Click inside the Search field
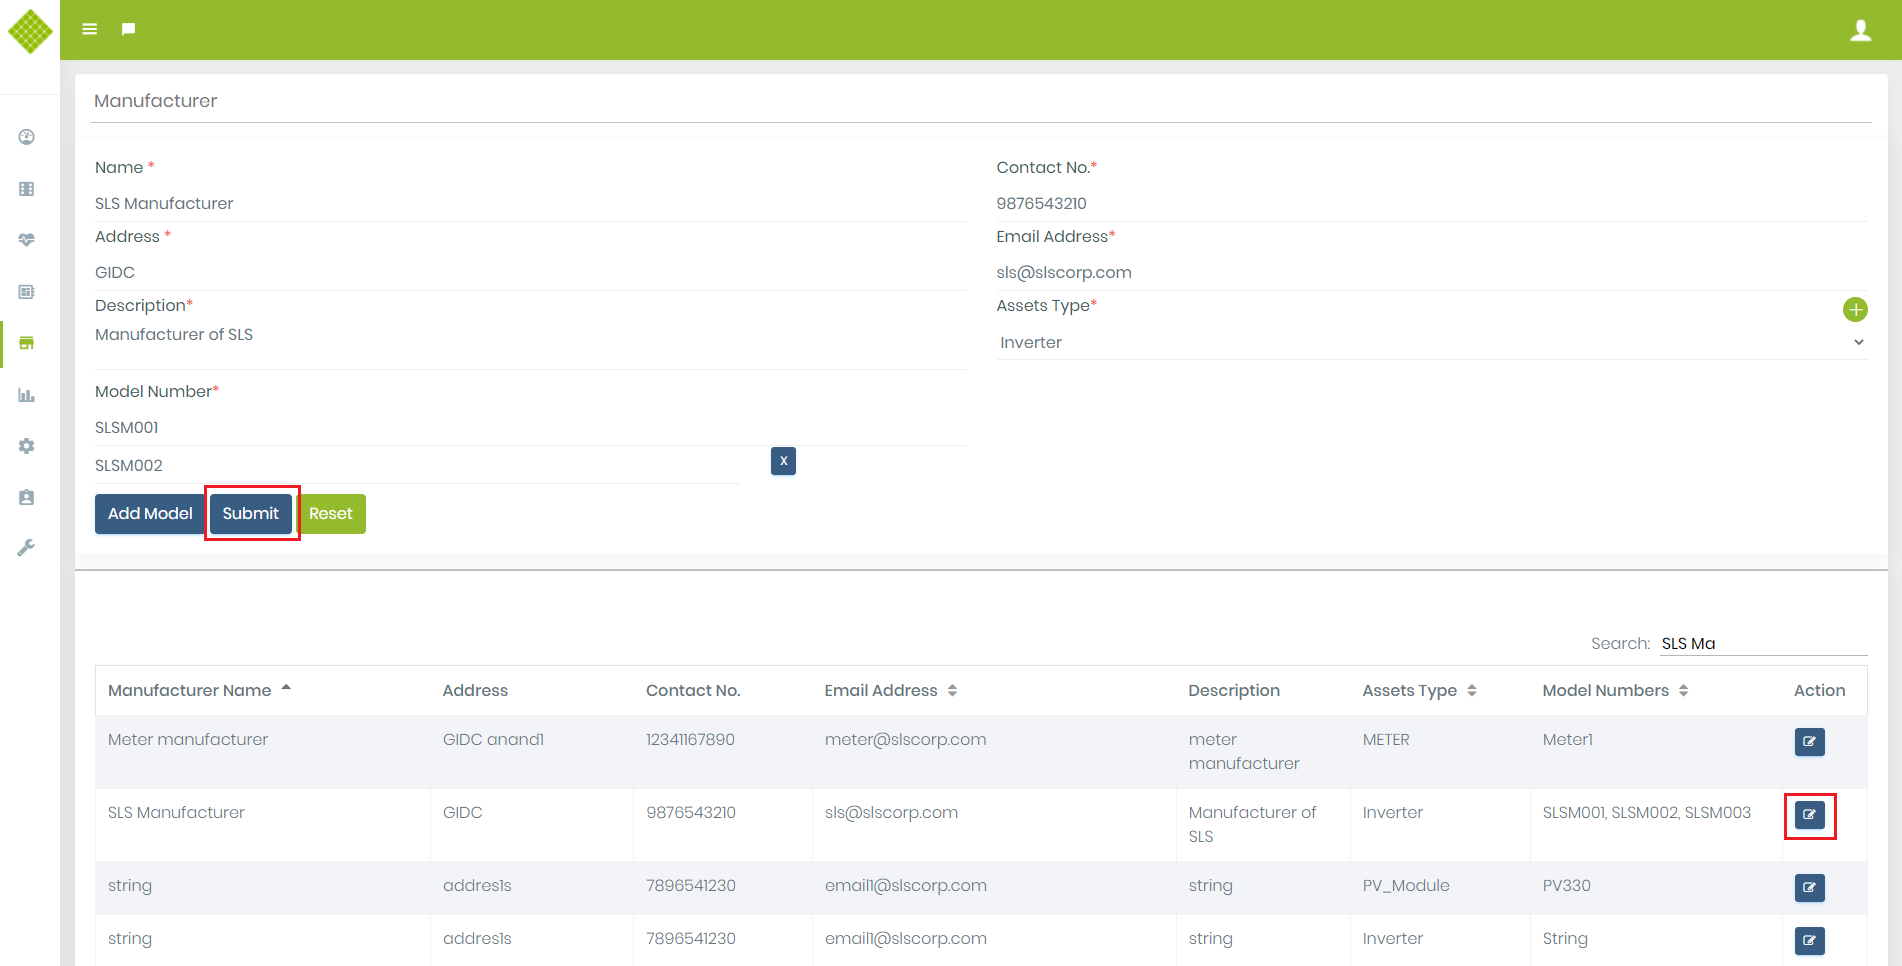Screen dimensions: 1902x966 [1763, 643]
